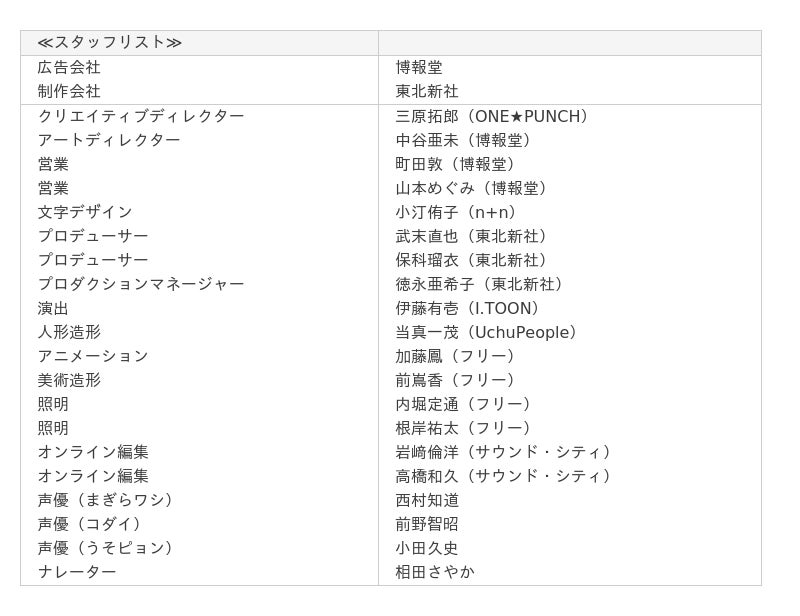Click the クリエイティブディレクター role label
This screenshot has height=616, width=800.
click(x=141, y=116)
